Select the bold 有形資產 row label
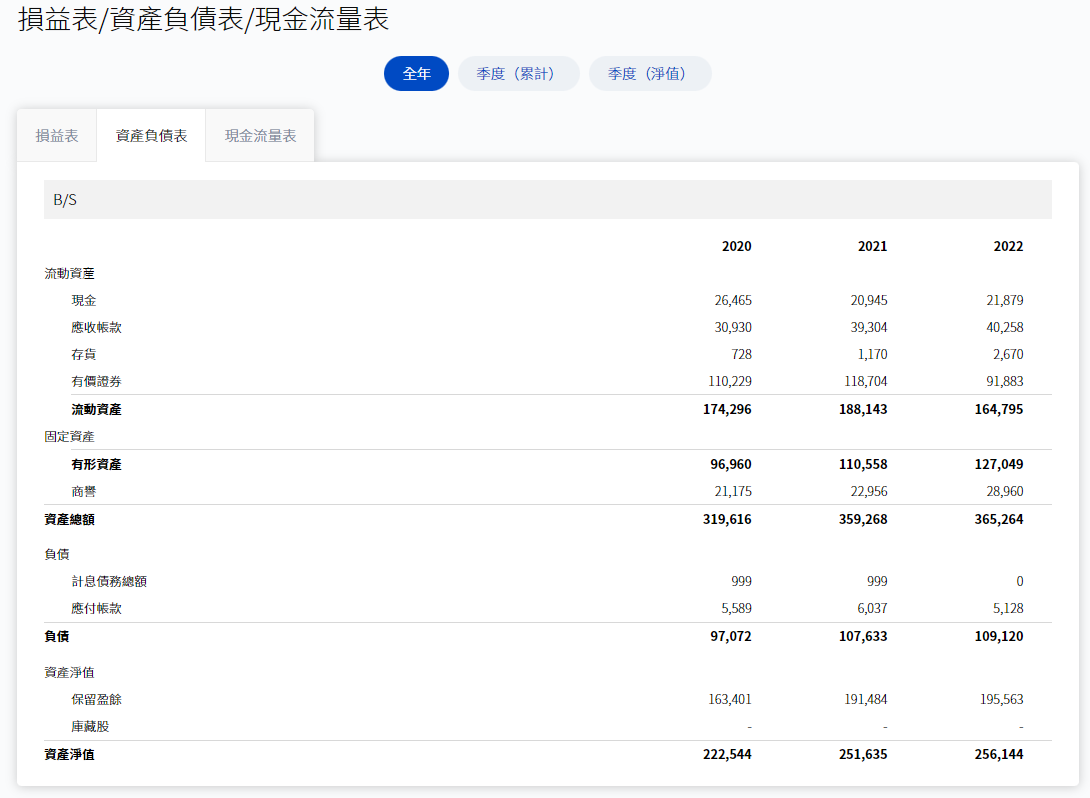The height and width of the screenshot is (798, 1090). 97,464
